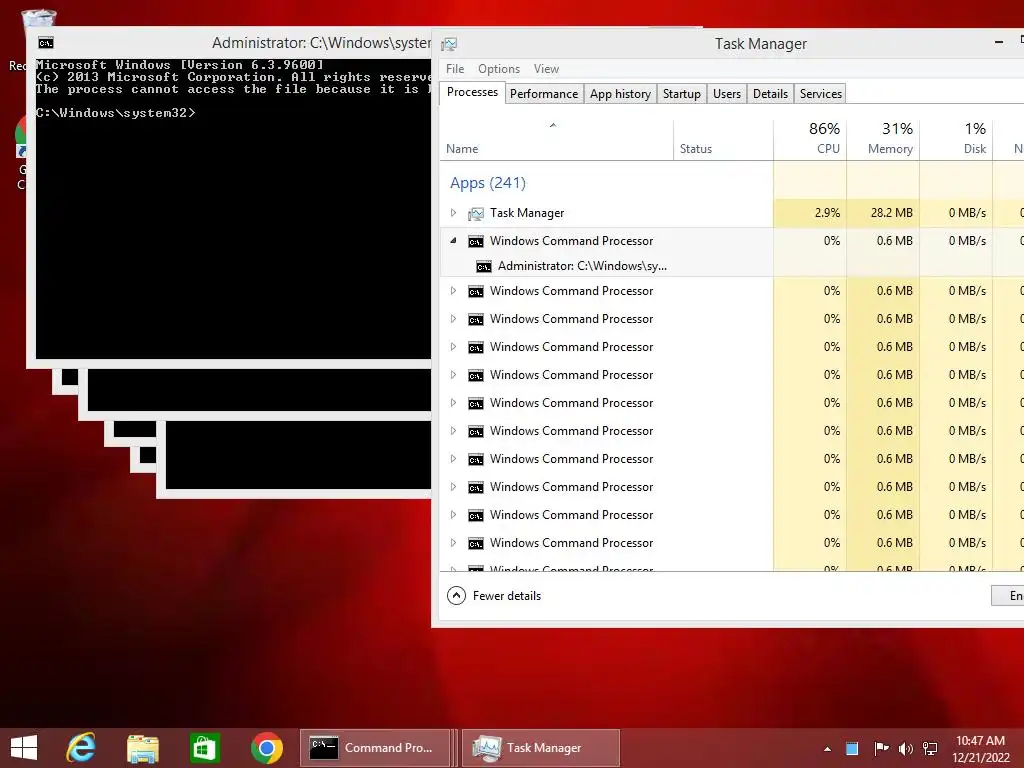Click the Task Manager title bar icon
1024x768 pixels.
pos(449,44)
